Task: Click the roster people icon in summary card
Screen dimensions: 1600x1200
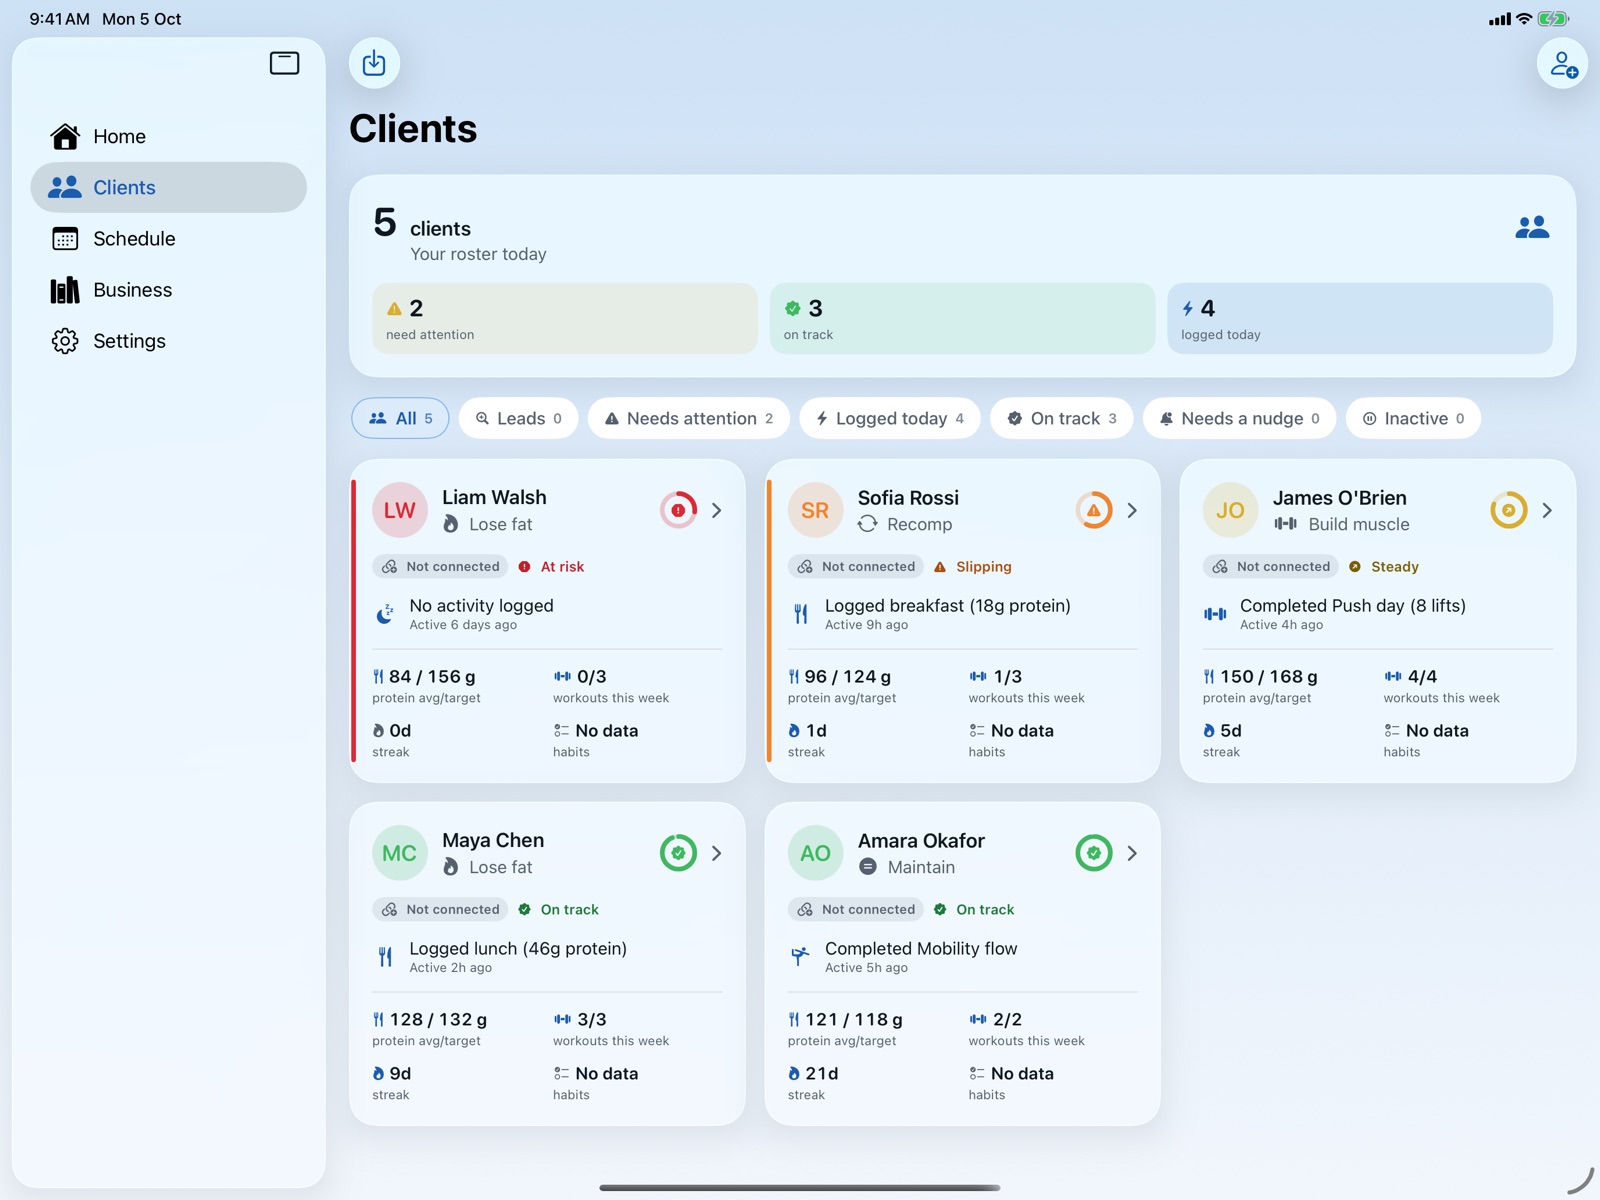Action: pyautogui.click(x=1532, y=228)
